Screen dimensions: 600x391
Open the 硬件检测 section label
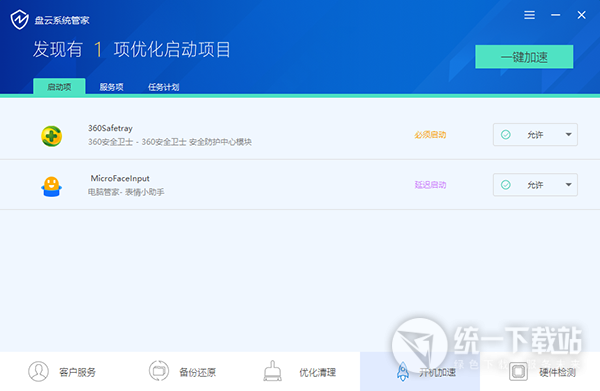point(558,372)
